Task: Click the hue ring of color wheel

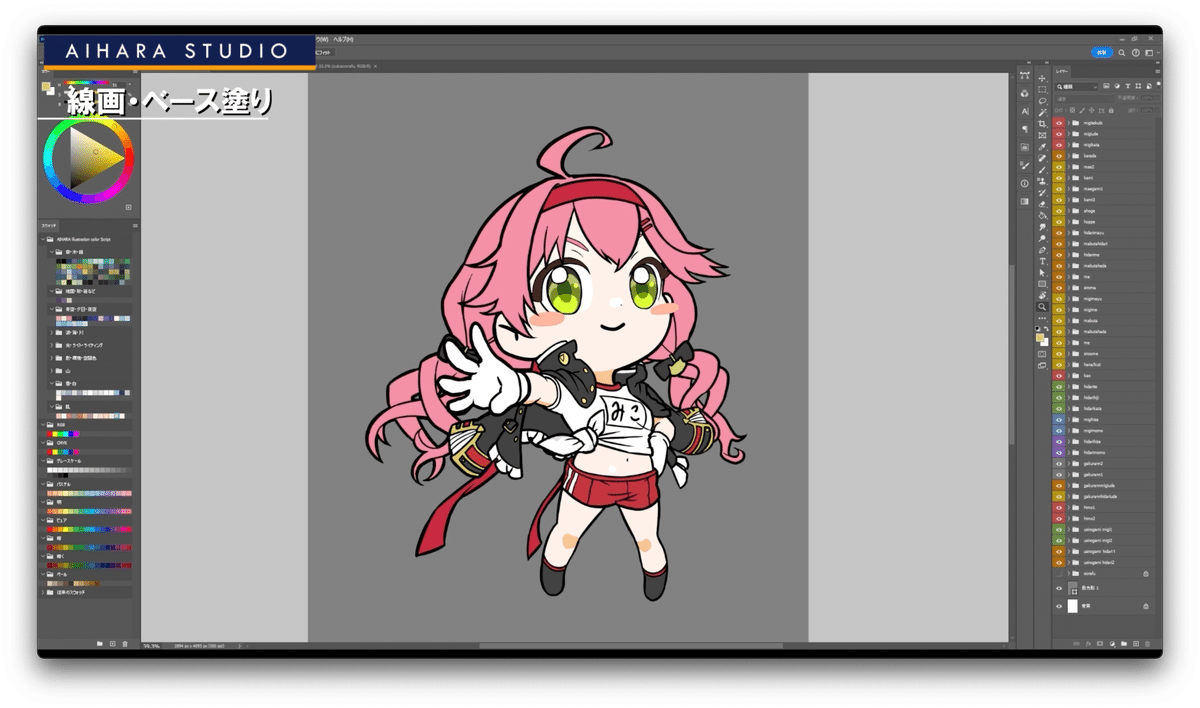Action: 48,159
